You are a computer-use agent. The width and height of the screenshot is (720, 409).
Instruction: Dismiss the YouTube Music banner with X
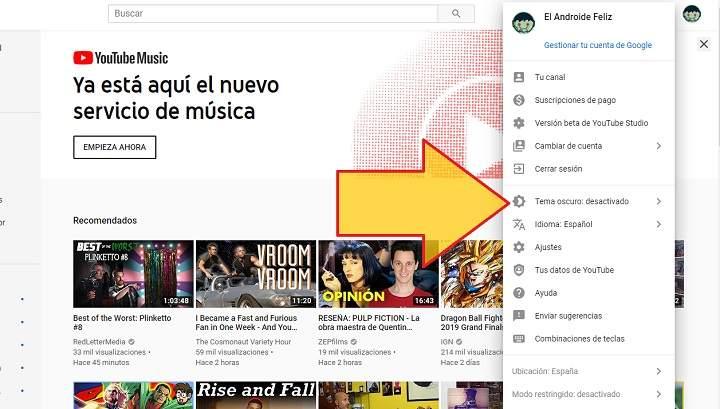[x=704, y=44]
